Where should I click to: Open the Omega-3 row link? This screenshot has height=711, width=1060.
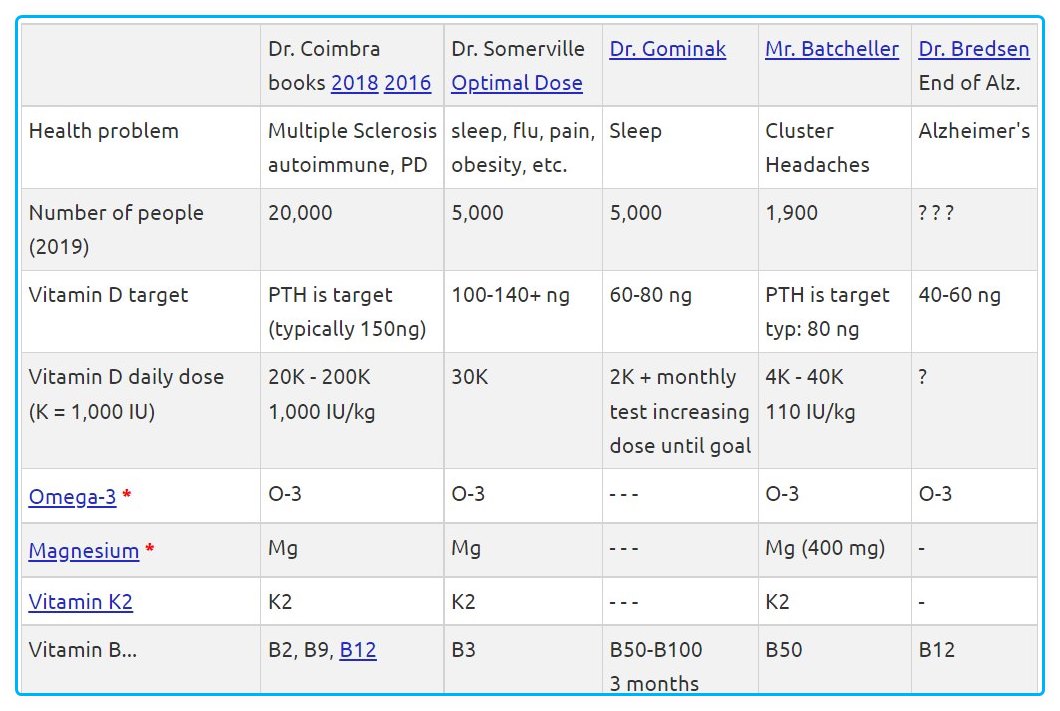(x=72, y=496)
